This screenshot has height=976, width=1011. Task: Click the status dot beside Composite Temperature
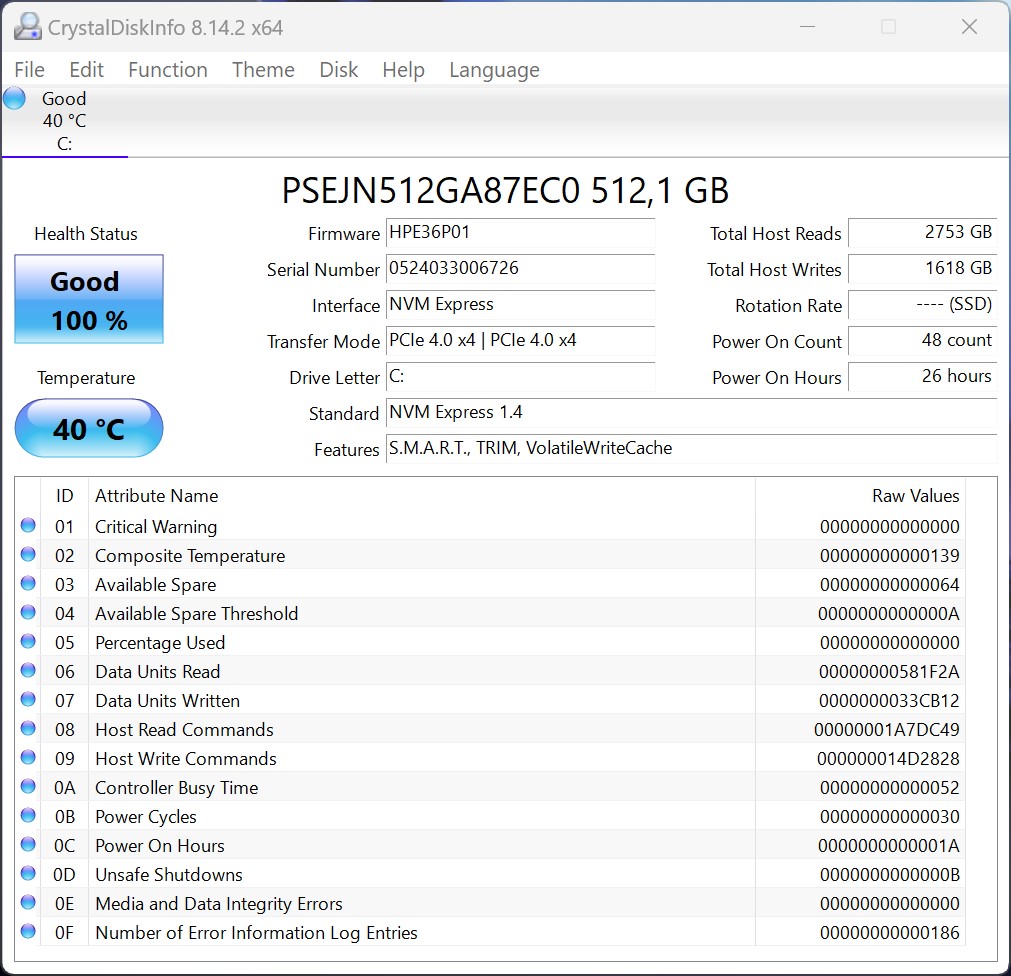[28, 555]
